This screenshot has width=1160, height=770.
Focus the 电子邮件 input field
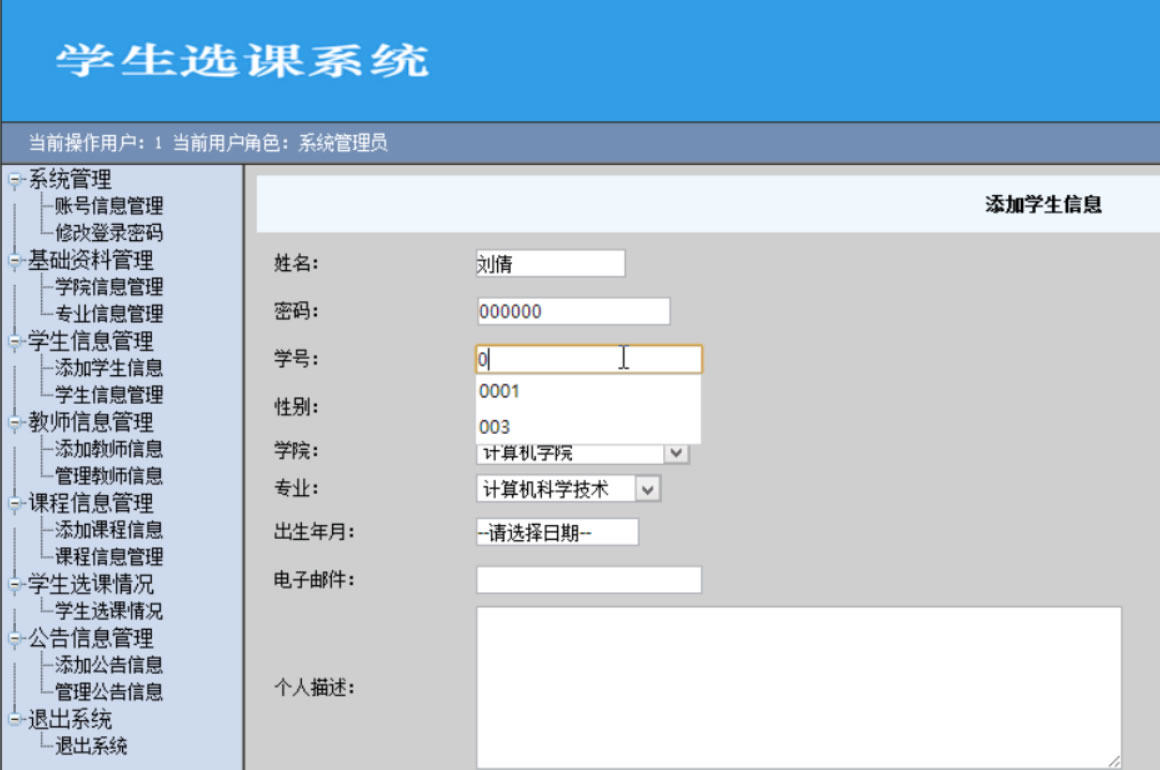(588, 580)
